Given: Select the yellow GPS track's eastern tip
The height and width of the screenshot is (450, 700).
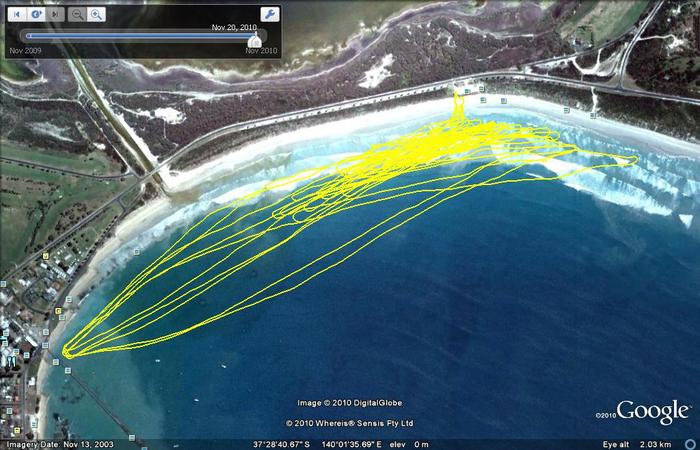Looking at the screenshot, I should [x=636, y=158].
